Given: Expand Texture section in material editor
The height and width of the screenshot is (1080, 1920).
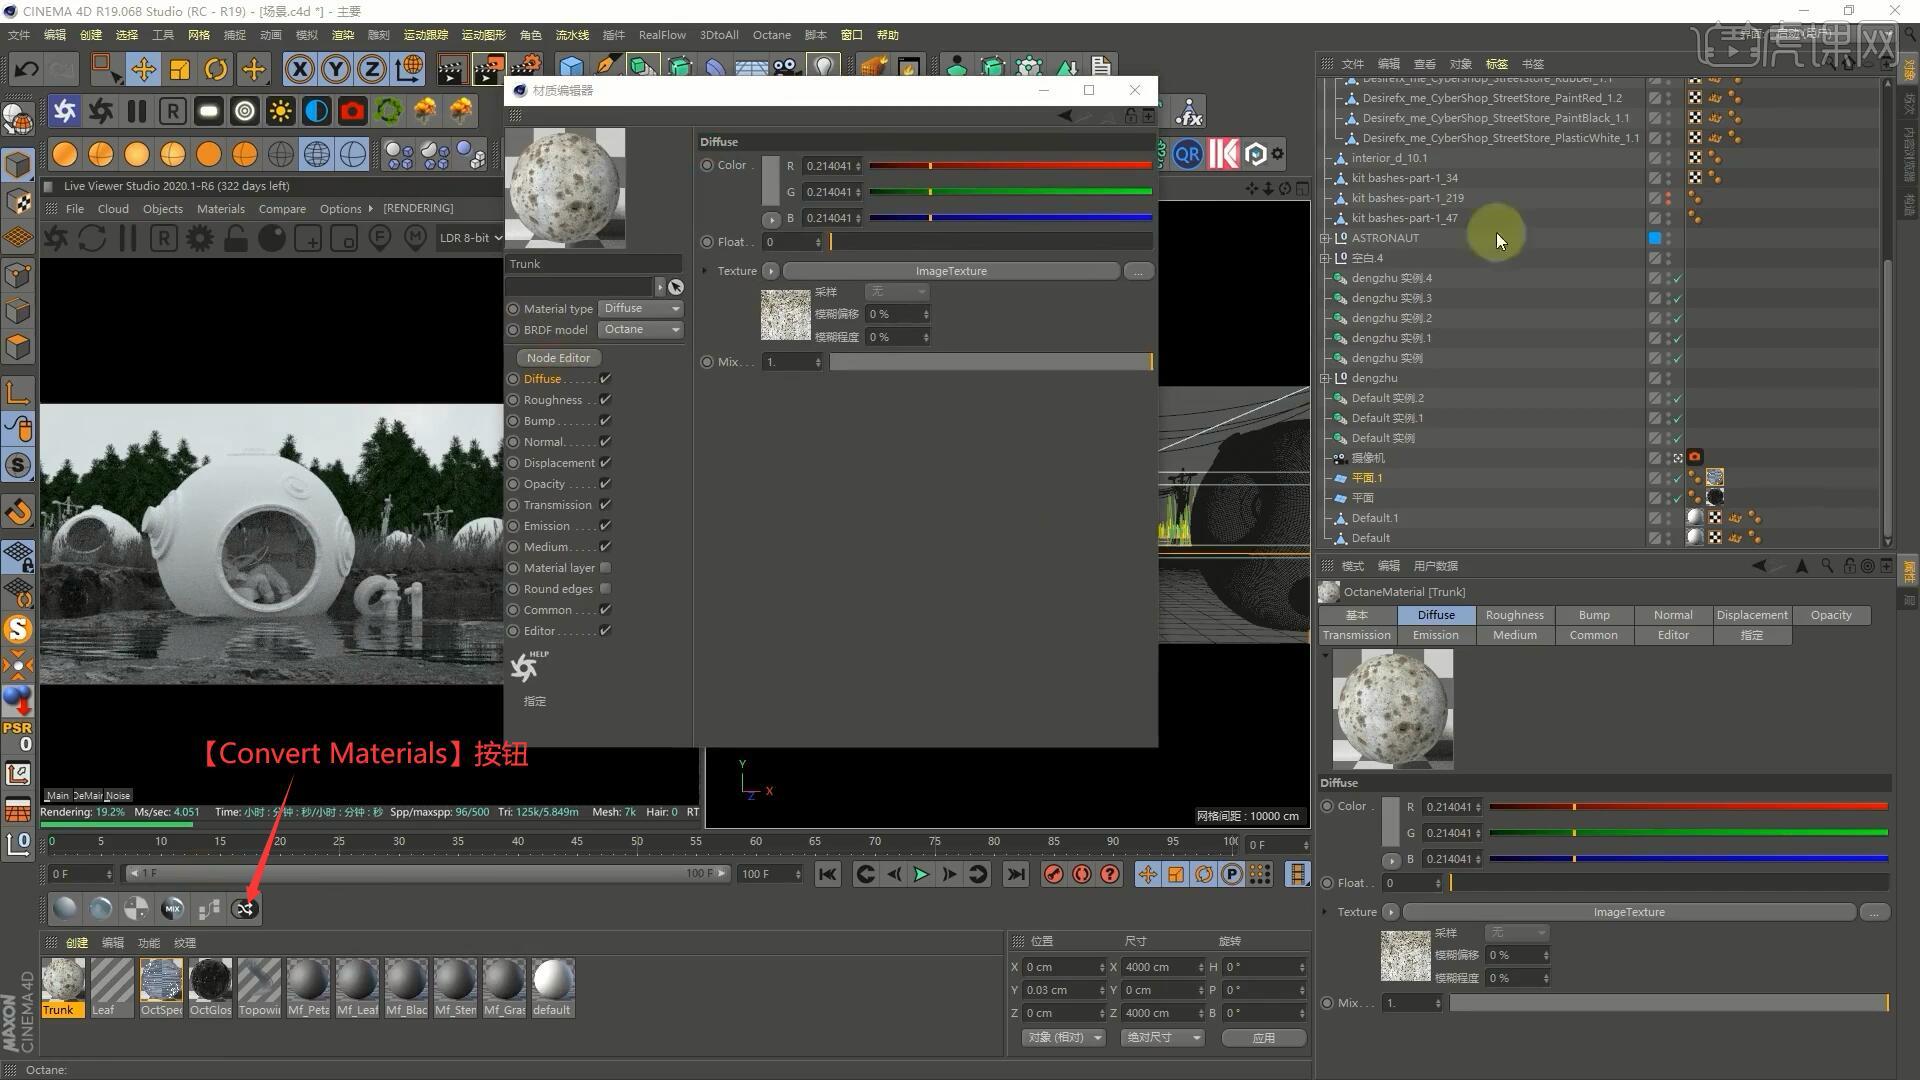Looking at the screenshot, I should click(705, 271).
